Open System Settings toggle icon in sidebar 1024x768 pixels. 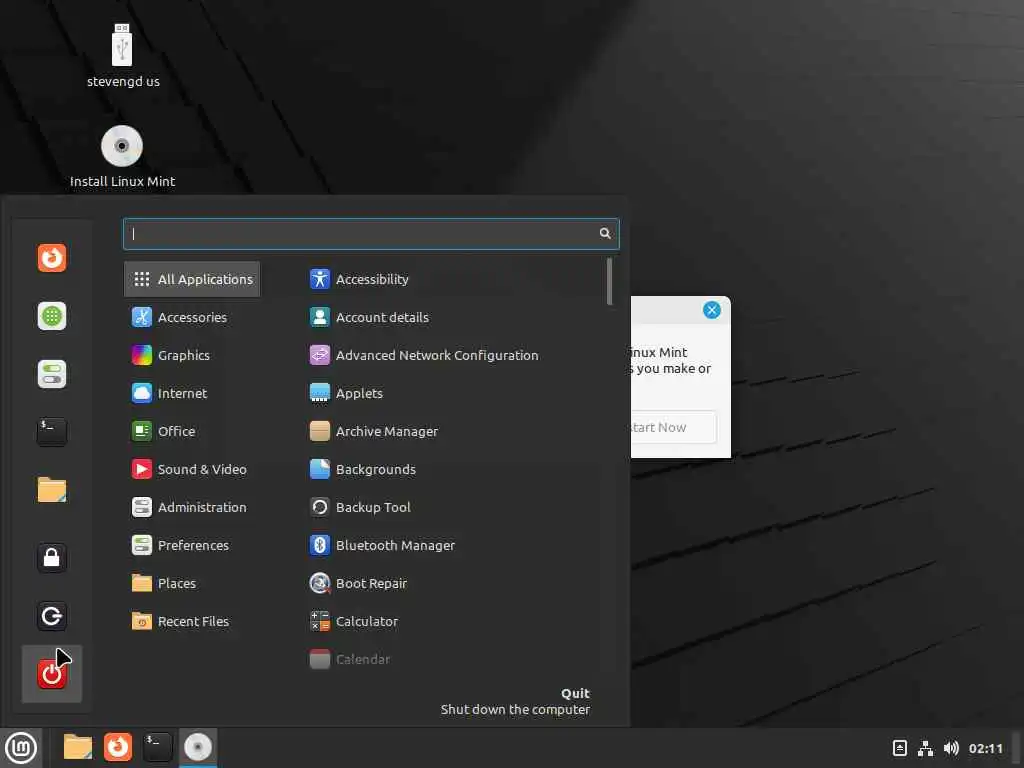click(52, 374)
